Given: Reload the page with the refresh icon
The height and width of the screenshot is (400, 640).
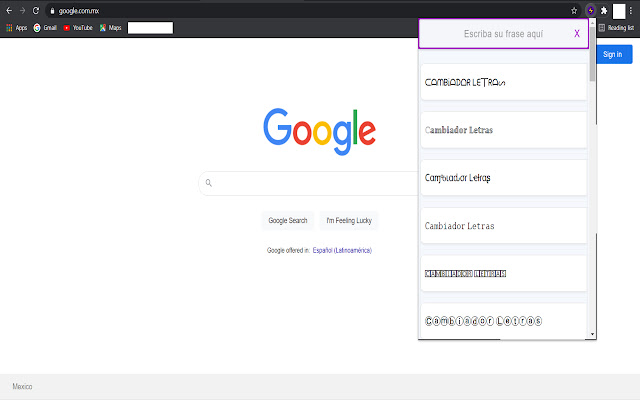Looking at the screenshot, I should pyautogui.click(x=36, y=11).
